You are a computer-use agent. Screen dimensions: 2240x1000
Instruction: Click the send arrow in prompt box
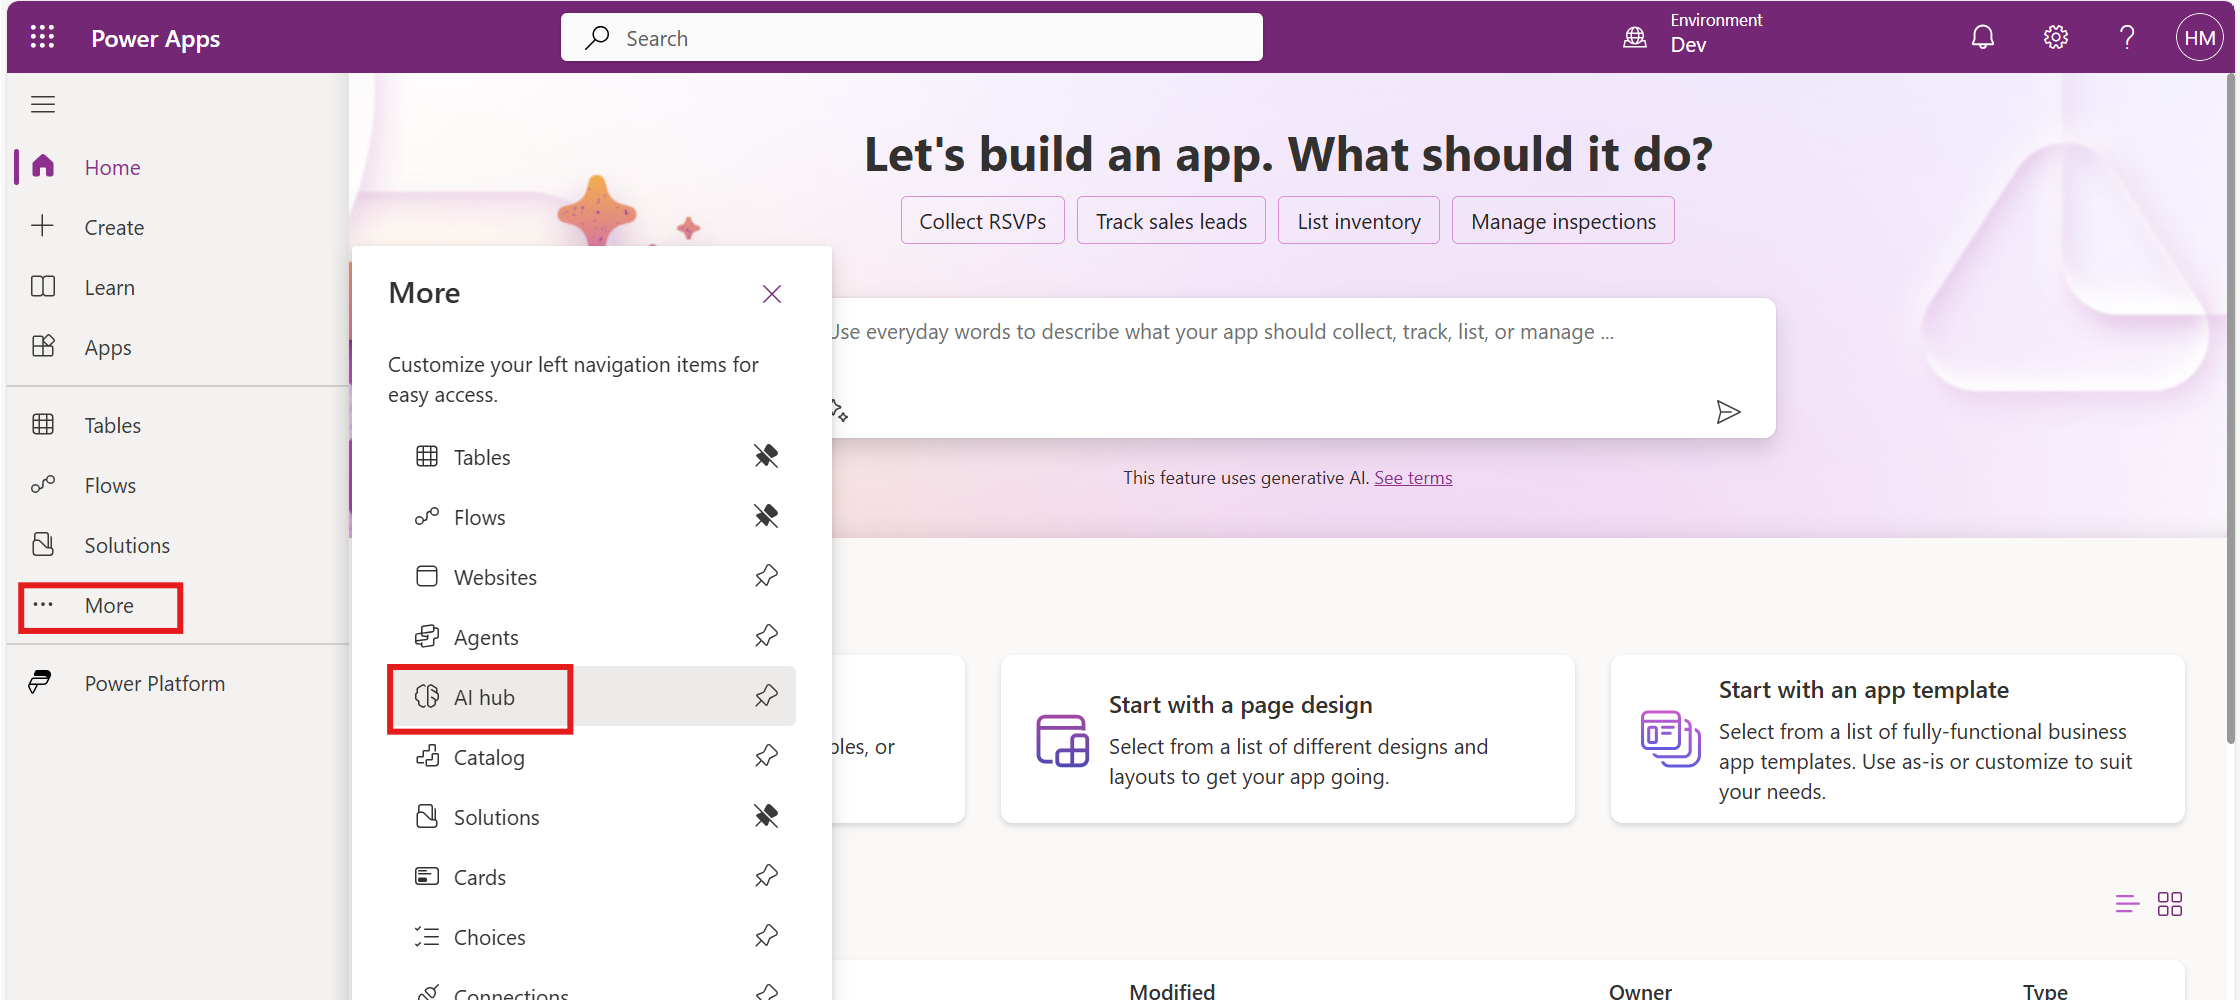point(1728,412)
